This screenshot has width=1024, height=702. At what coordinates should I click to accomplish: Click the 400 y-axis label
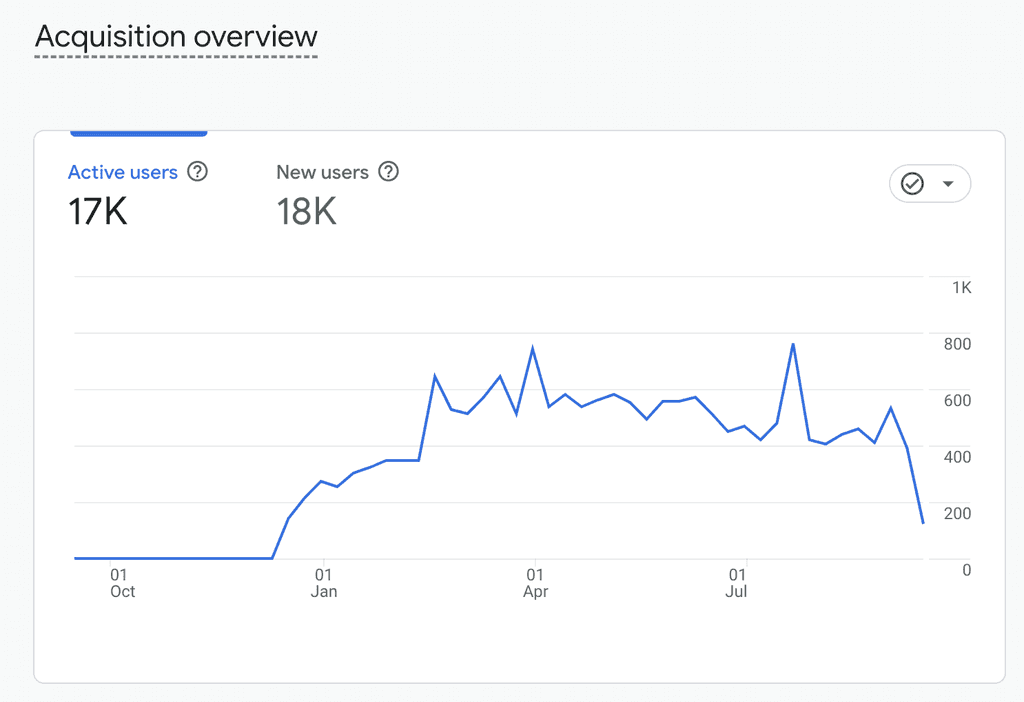click(x=957, y=457)
